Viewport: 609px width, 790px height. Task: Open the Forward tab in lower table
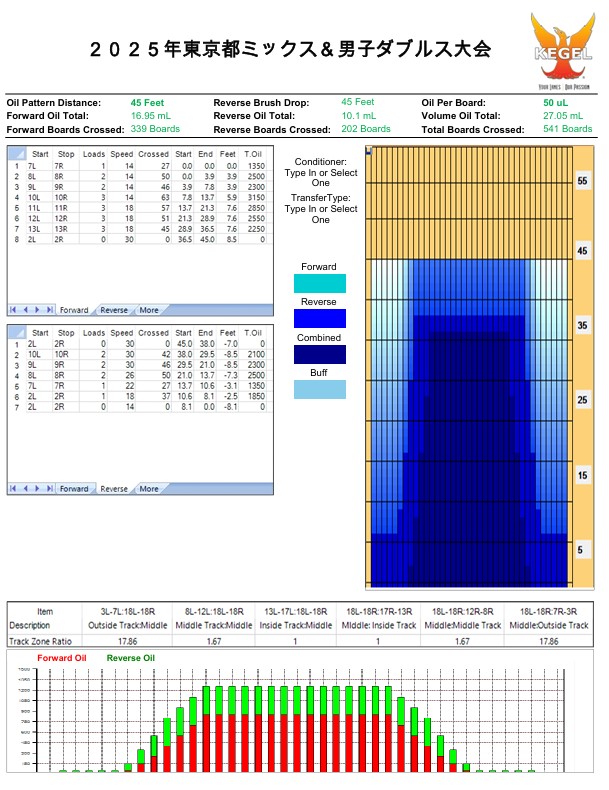(x=74, y=489)
